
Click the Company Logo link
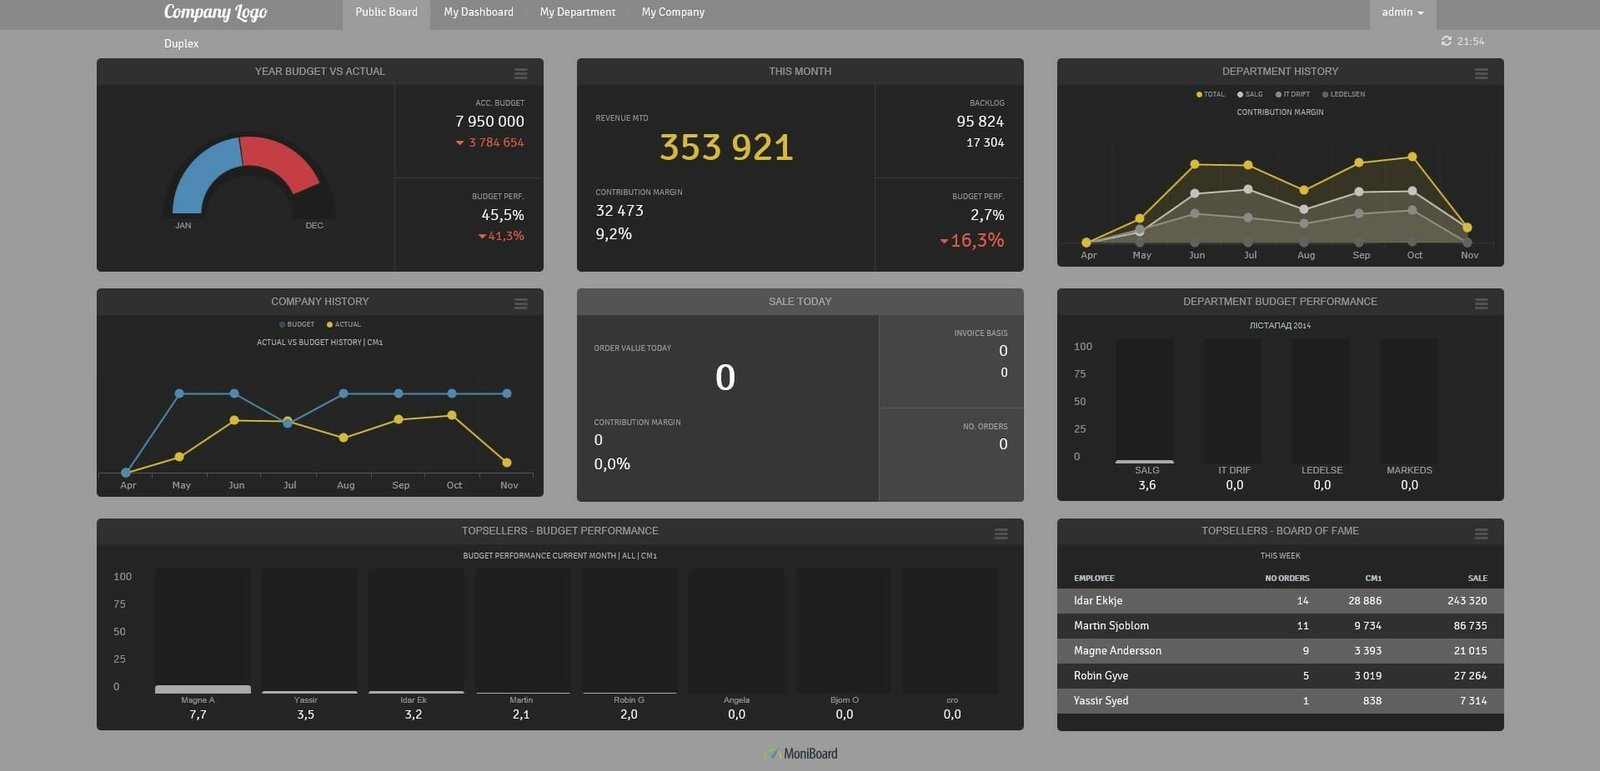(215, 13)
